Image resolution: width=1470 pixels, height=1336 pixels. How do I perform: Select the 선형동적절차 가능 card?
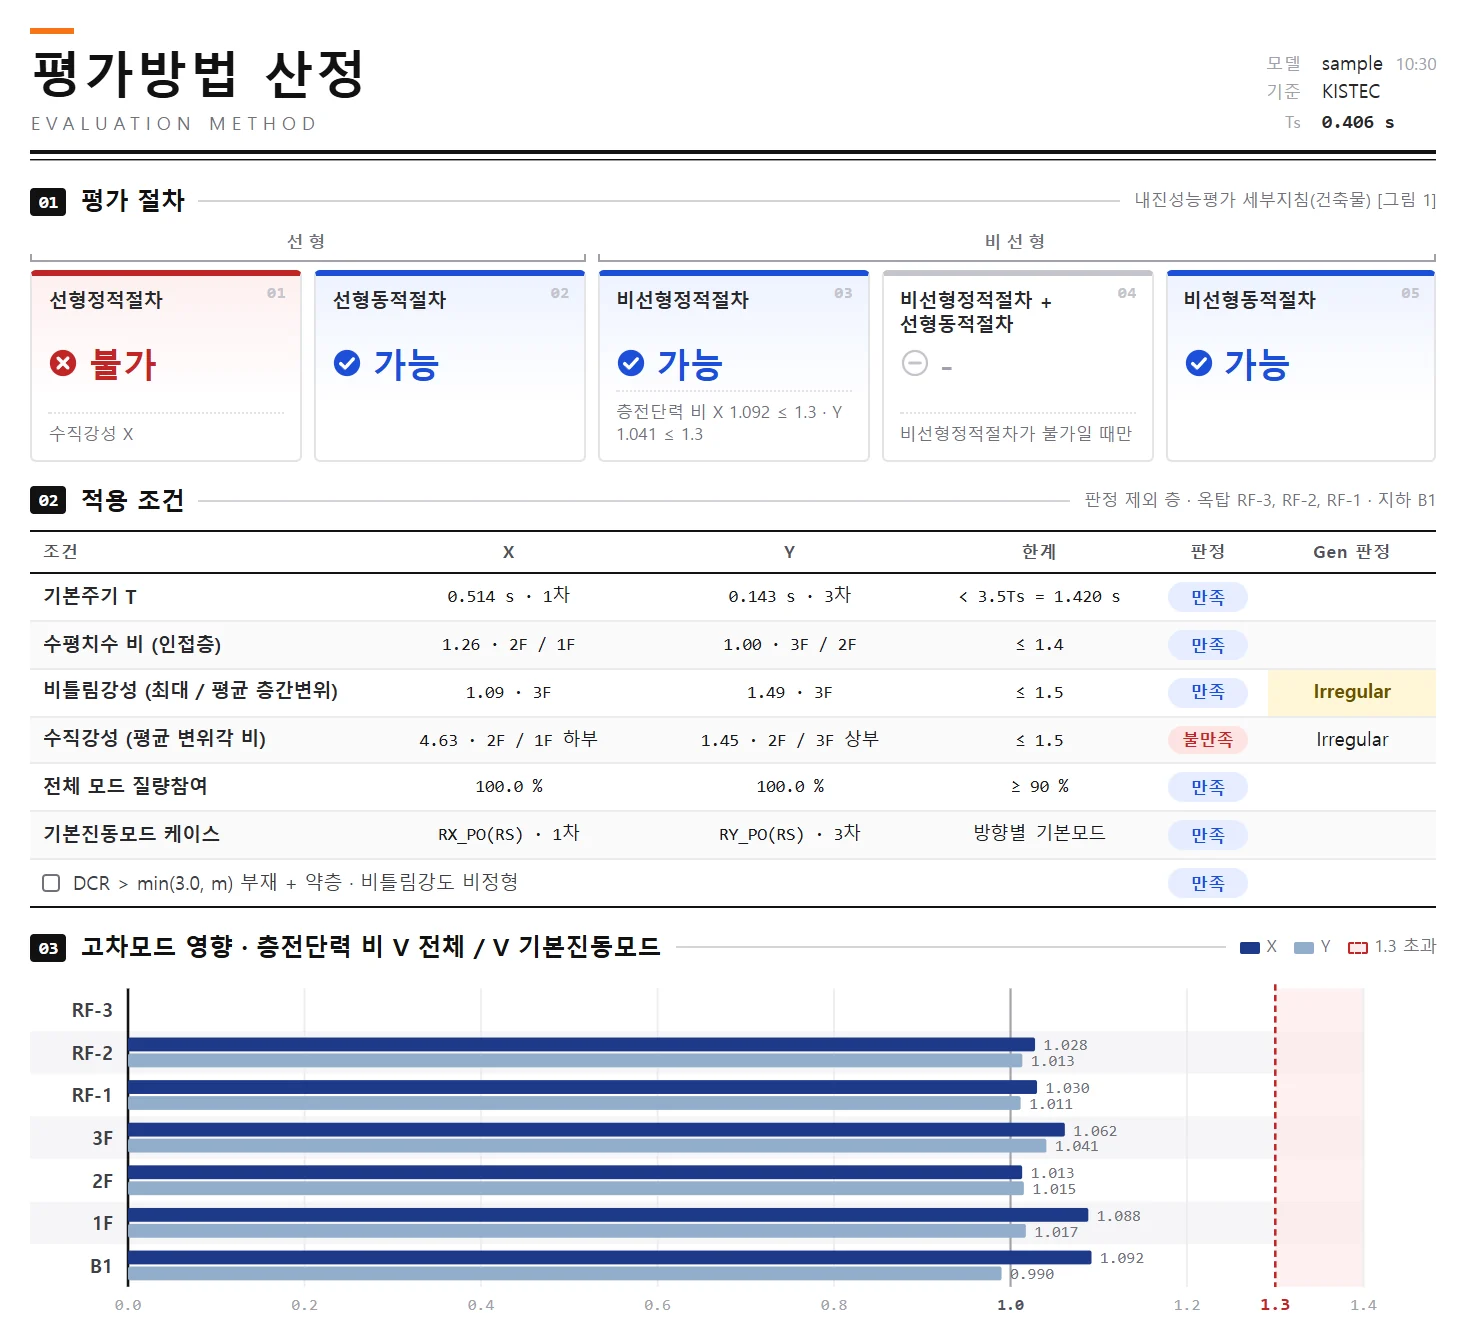pyautogui.click(x=450, y=366)
